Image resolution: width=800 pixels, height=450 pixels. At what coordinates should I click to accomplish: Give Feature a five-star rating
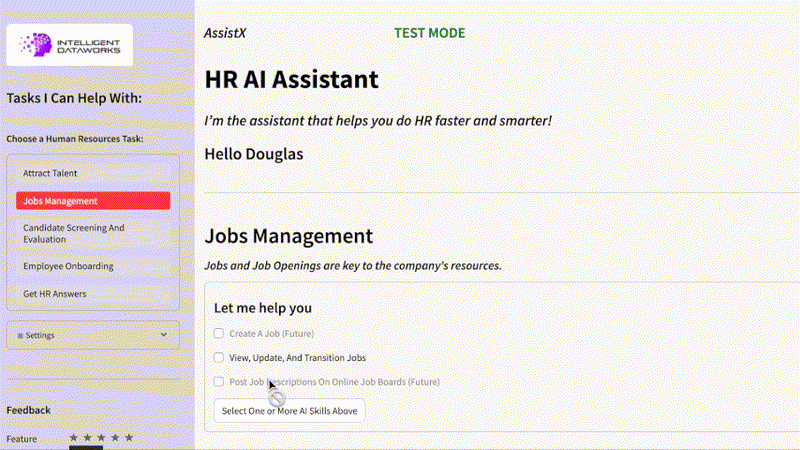click(x=128, y=438)
